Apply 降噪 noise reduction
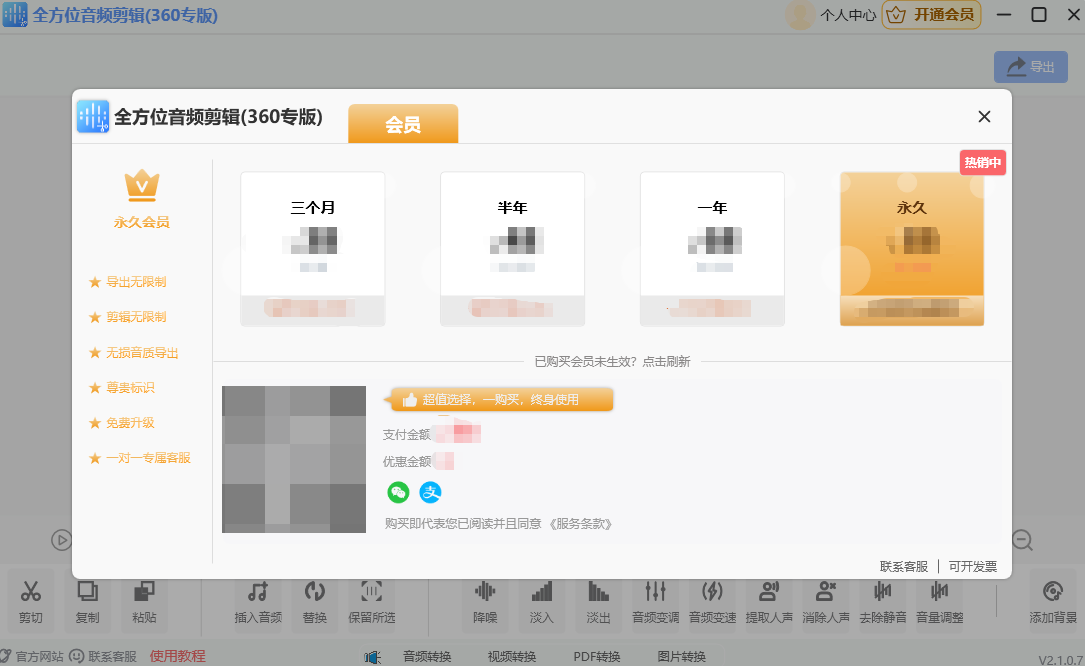Screen dimensions: 1085x666 pos(485,605)
